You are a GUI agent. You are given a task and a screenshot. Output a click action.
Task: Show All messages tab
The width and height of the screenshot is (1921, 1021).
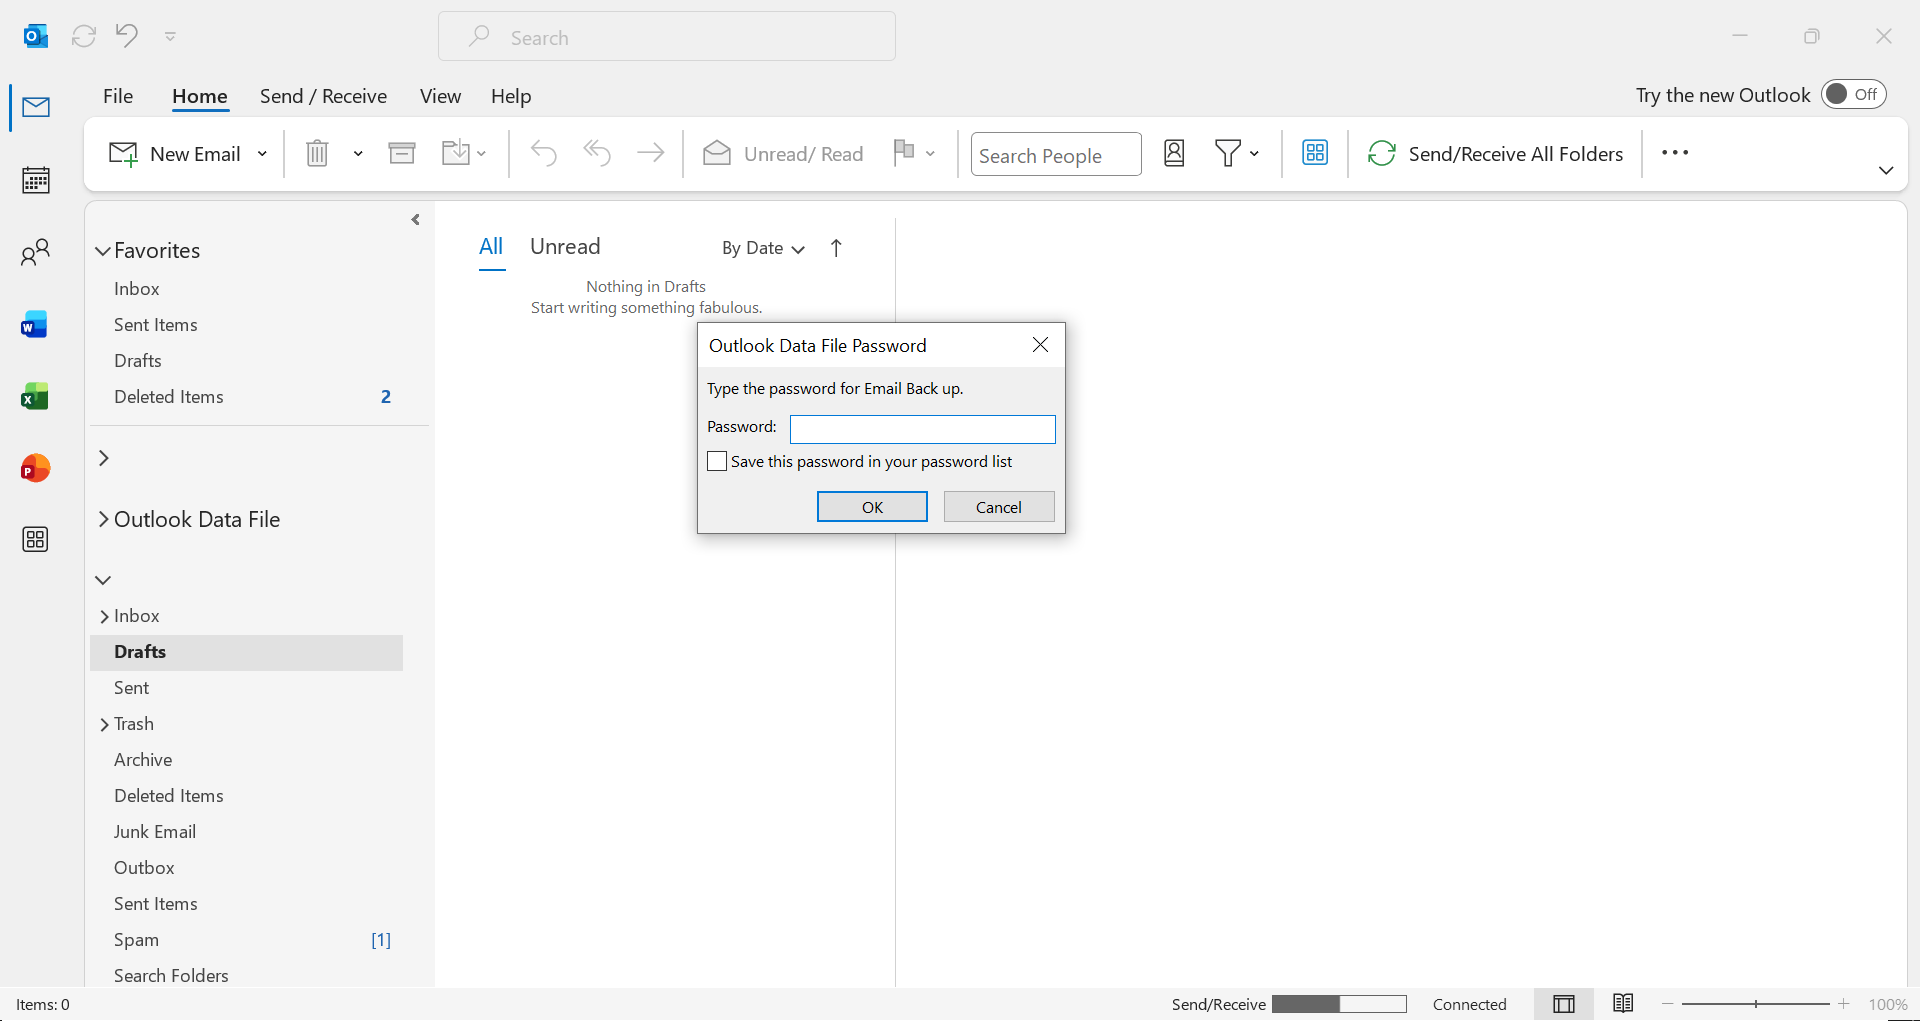point(491,247)
